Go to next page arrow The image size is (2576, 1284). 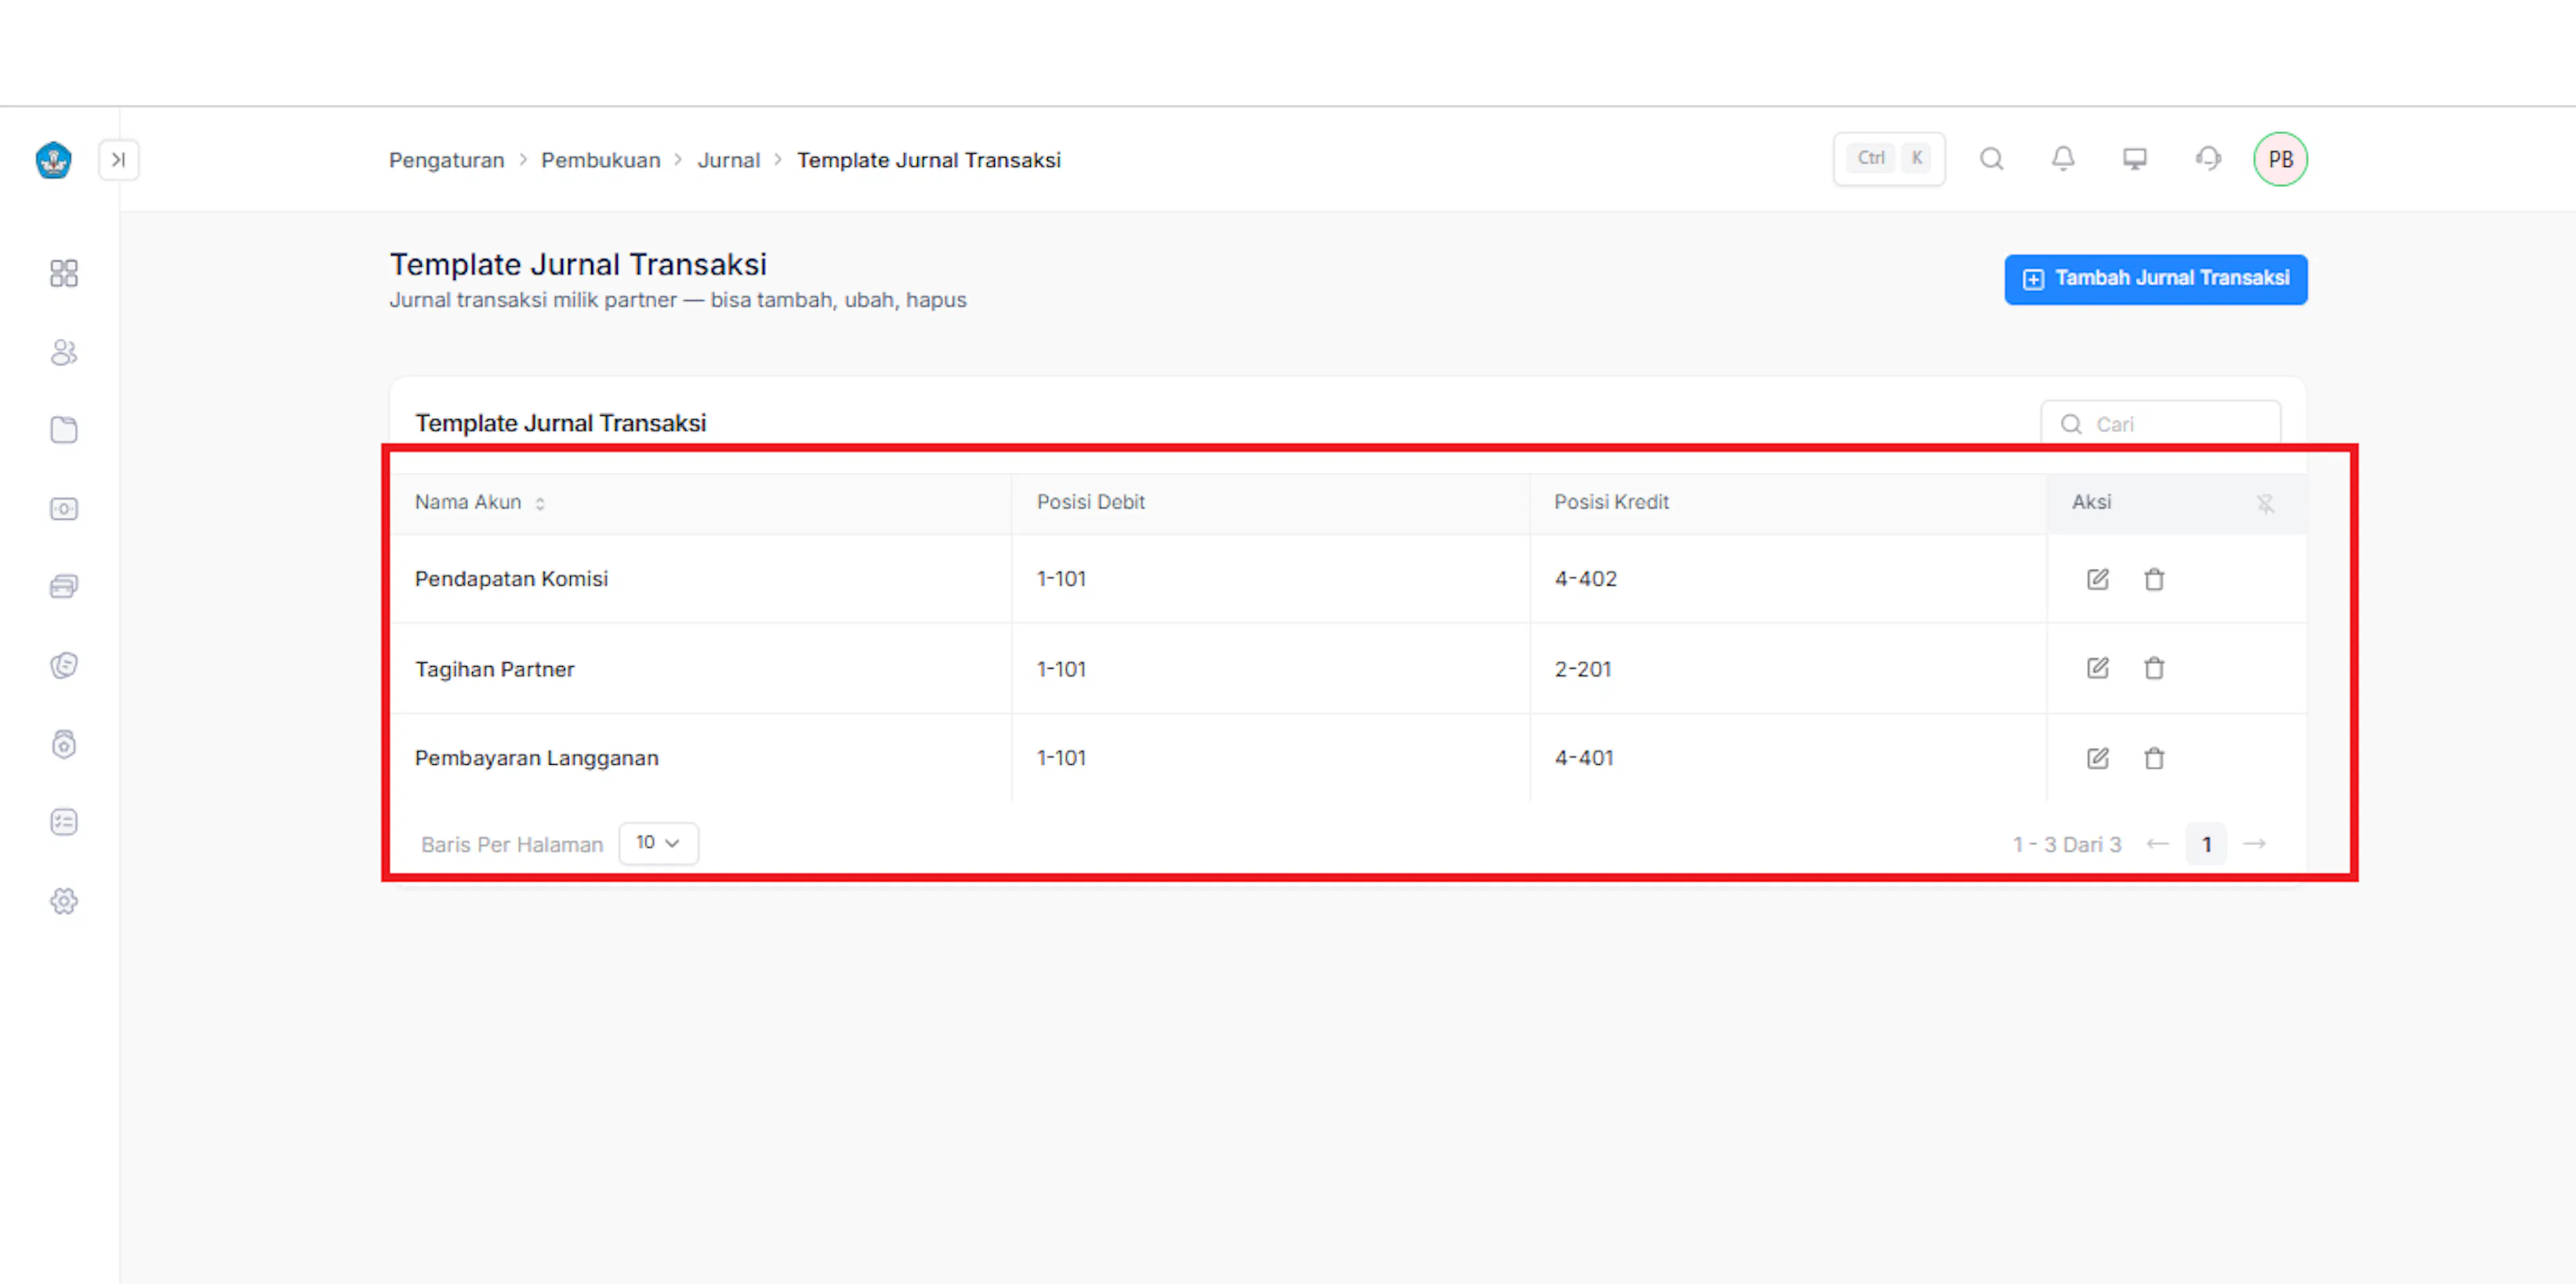[2255, 844]
